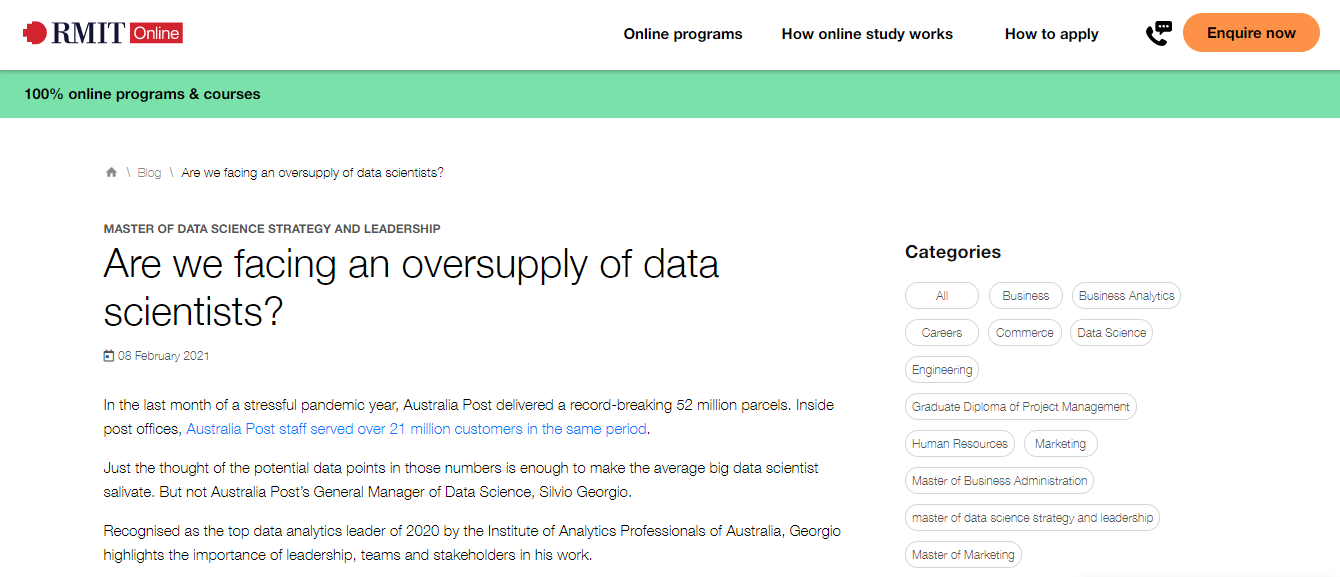
Task: Click the calendar icon beside article date
Action: [x=109, y=356]
